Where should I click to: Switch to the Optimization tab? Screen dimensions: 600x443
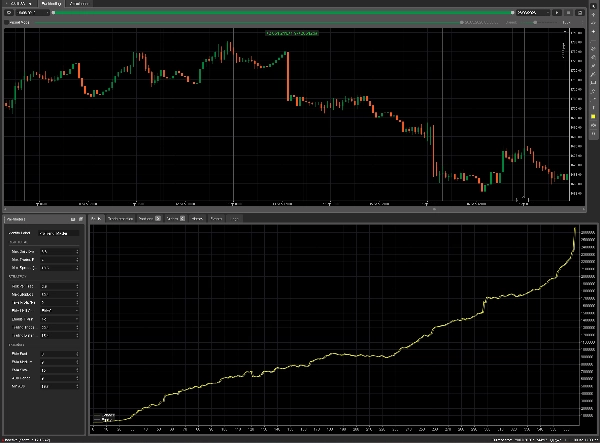coord(79,3)
